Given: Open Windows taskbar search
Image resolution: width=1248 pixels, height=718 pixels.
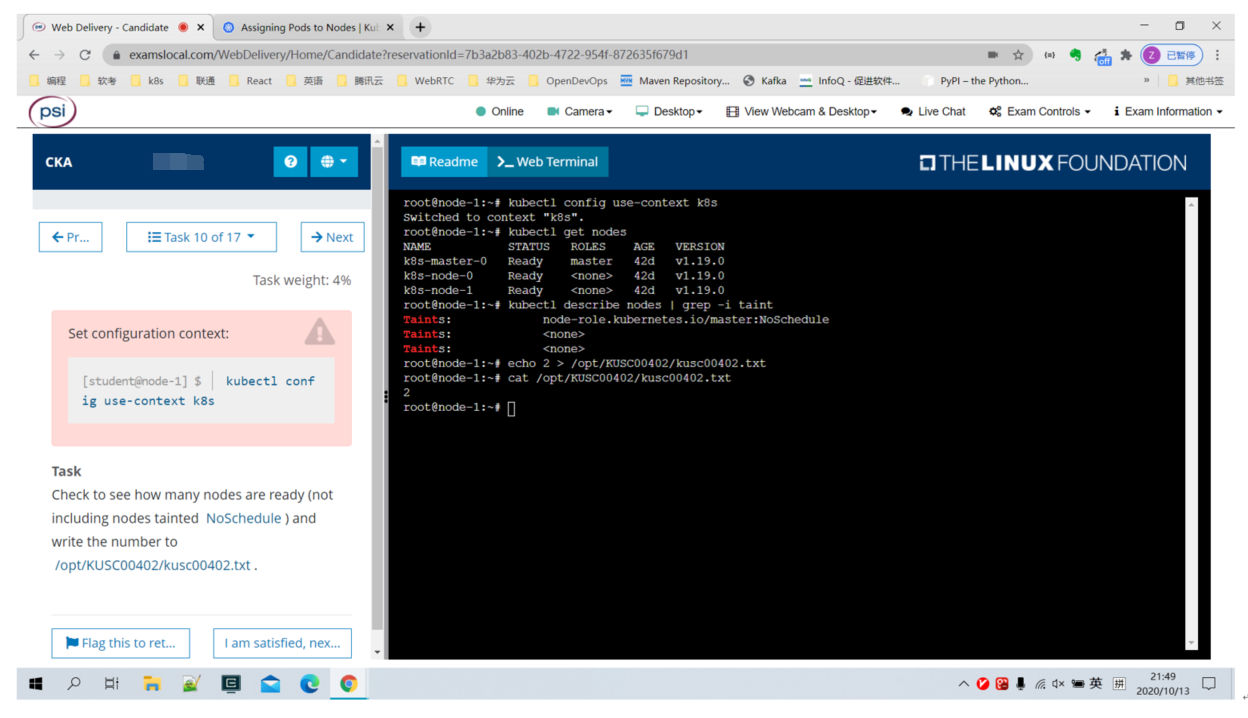Looking at the screenshot, I should (74, 684).
